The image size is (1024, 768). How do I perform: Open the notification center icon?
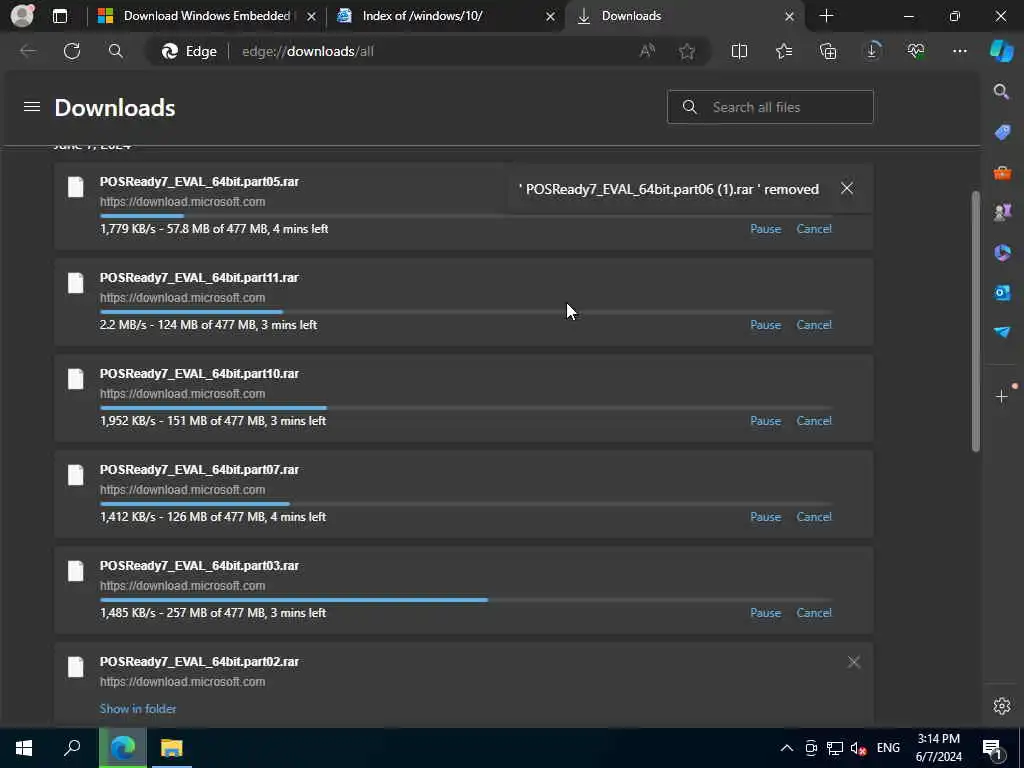pyautogui.click(x=993, y=748)
